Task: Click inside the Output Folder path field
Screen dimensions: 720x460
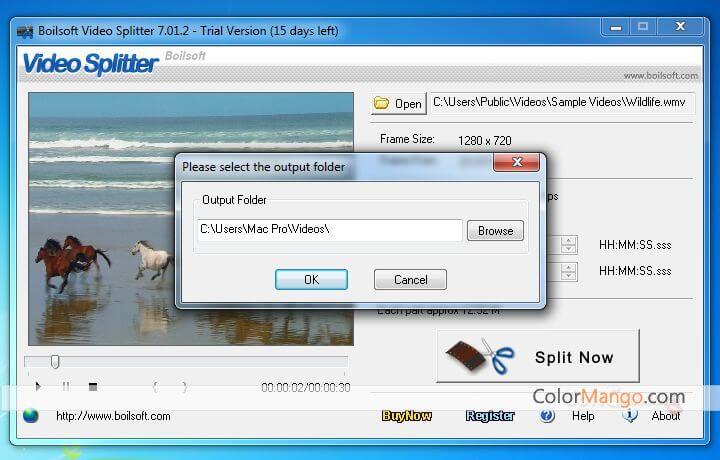Action: [x=330, y=230]
